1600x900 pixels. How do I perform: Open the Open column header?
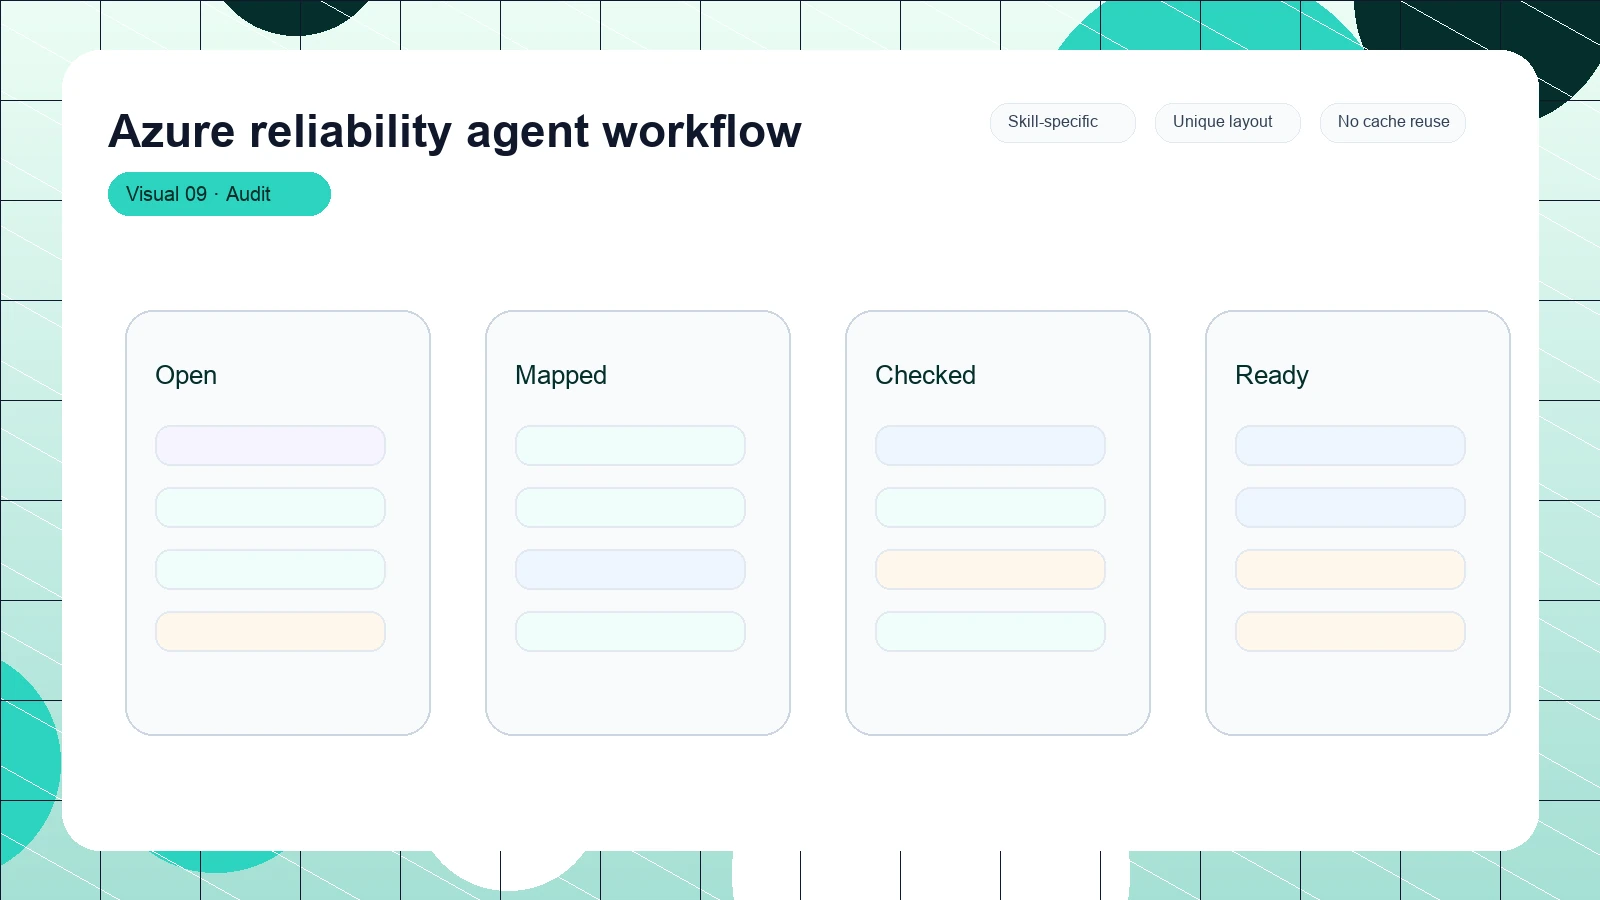click(186, 375)
